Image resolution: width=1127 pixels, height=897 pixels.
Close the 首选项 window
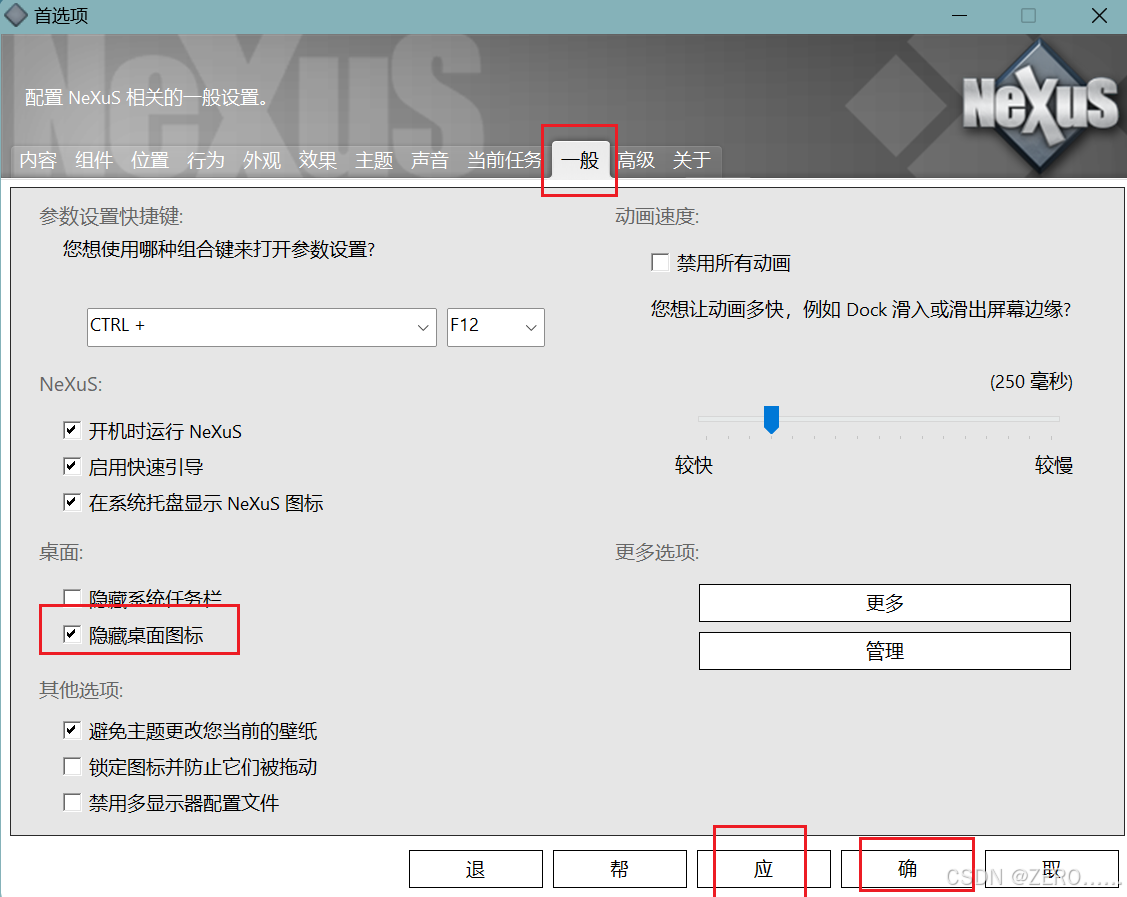[x=1099, y=15]
